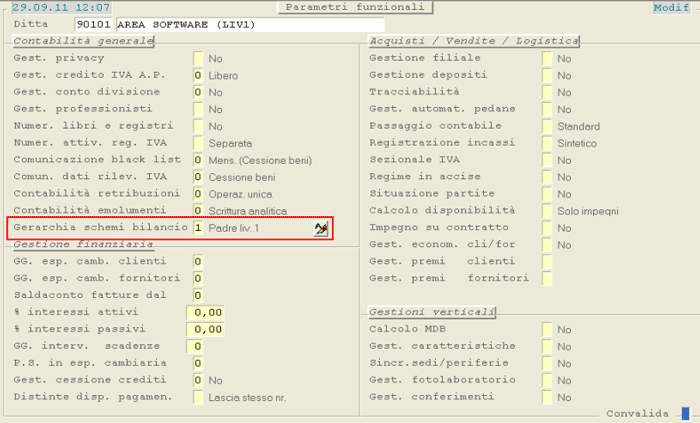
Task: Click the % interessi attivi input field
Action: click(207, 313)
